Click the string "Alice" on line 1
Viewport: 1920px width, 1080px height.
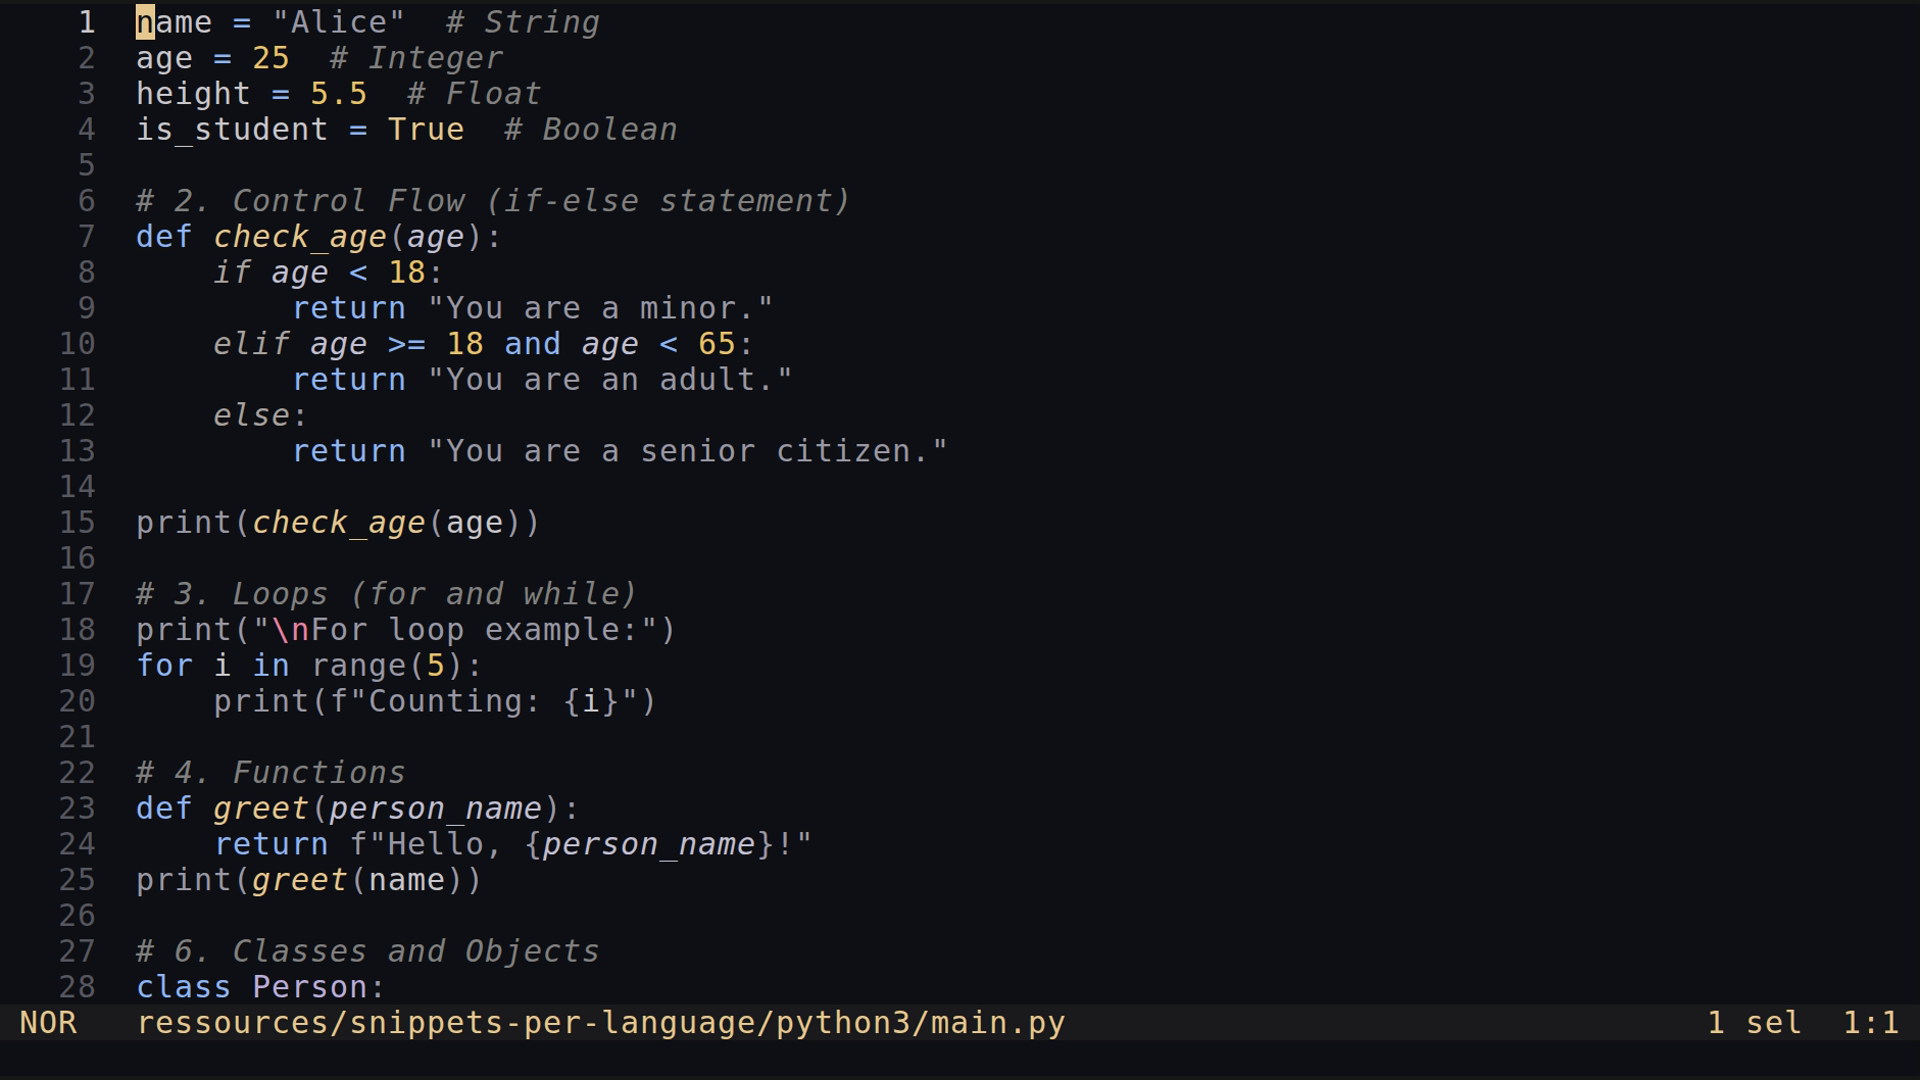tap(339, 22)
